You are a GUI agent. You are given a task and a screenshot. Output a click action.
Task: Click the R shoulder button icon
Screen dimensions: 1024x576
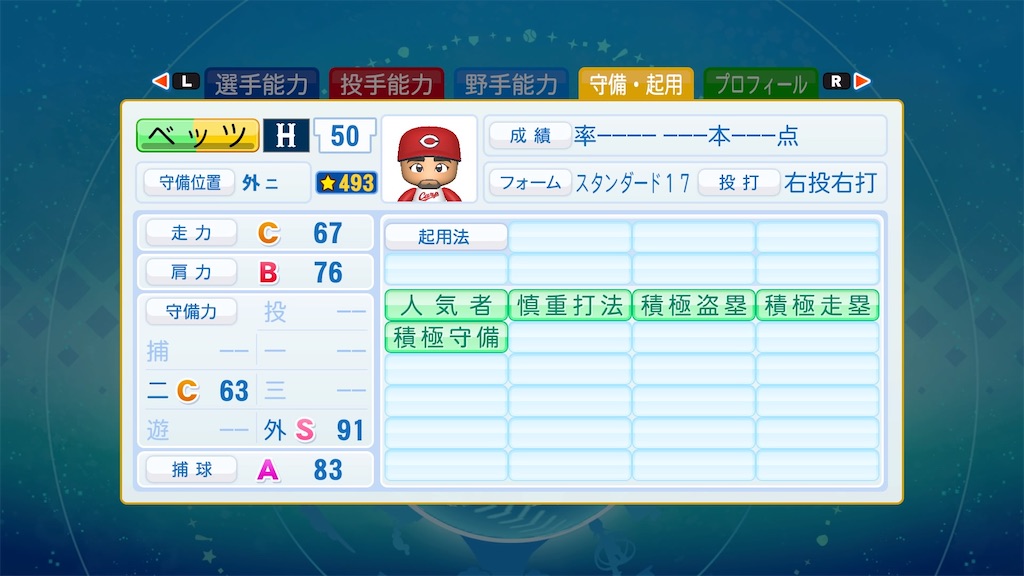point(837,81)
